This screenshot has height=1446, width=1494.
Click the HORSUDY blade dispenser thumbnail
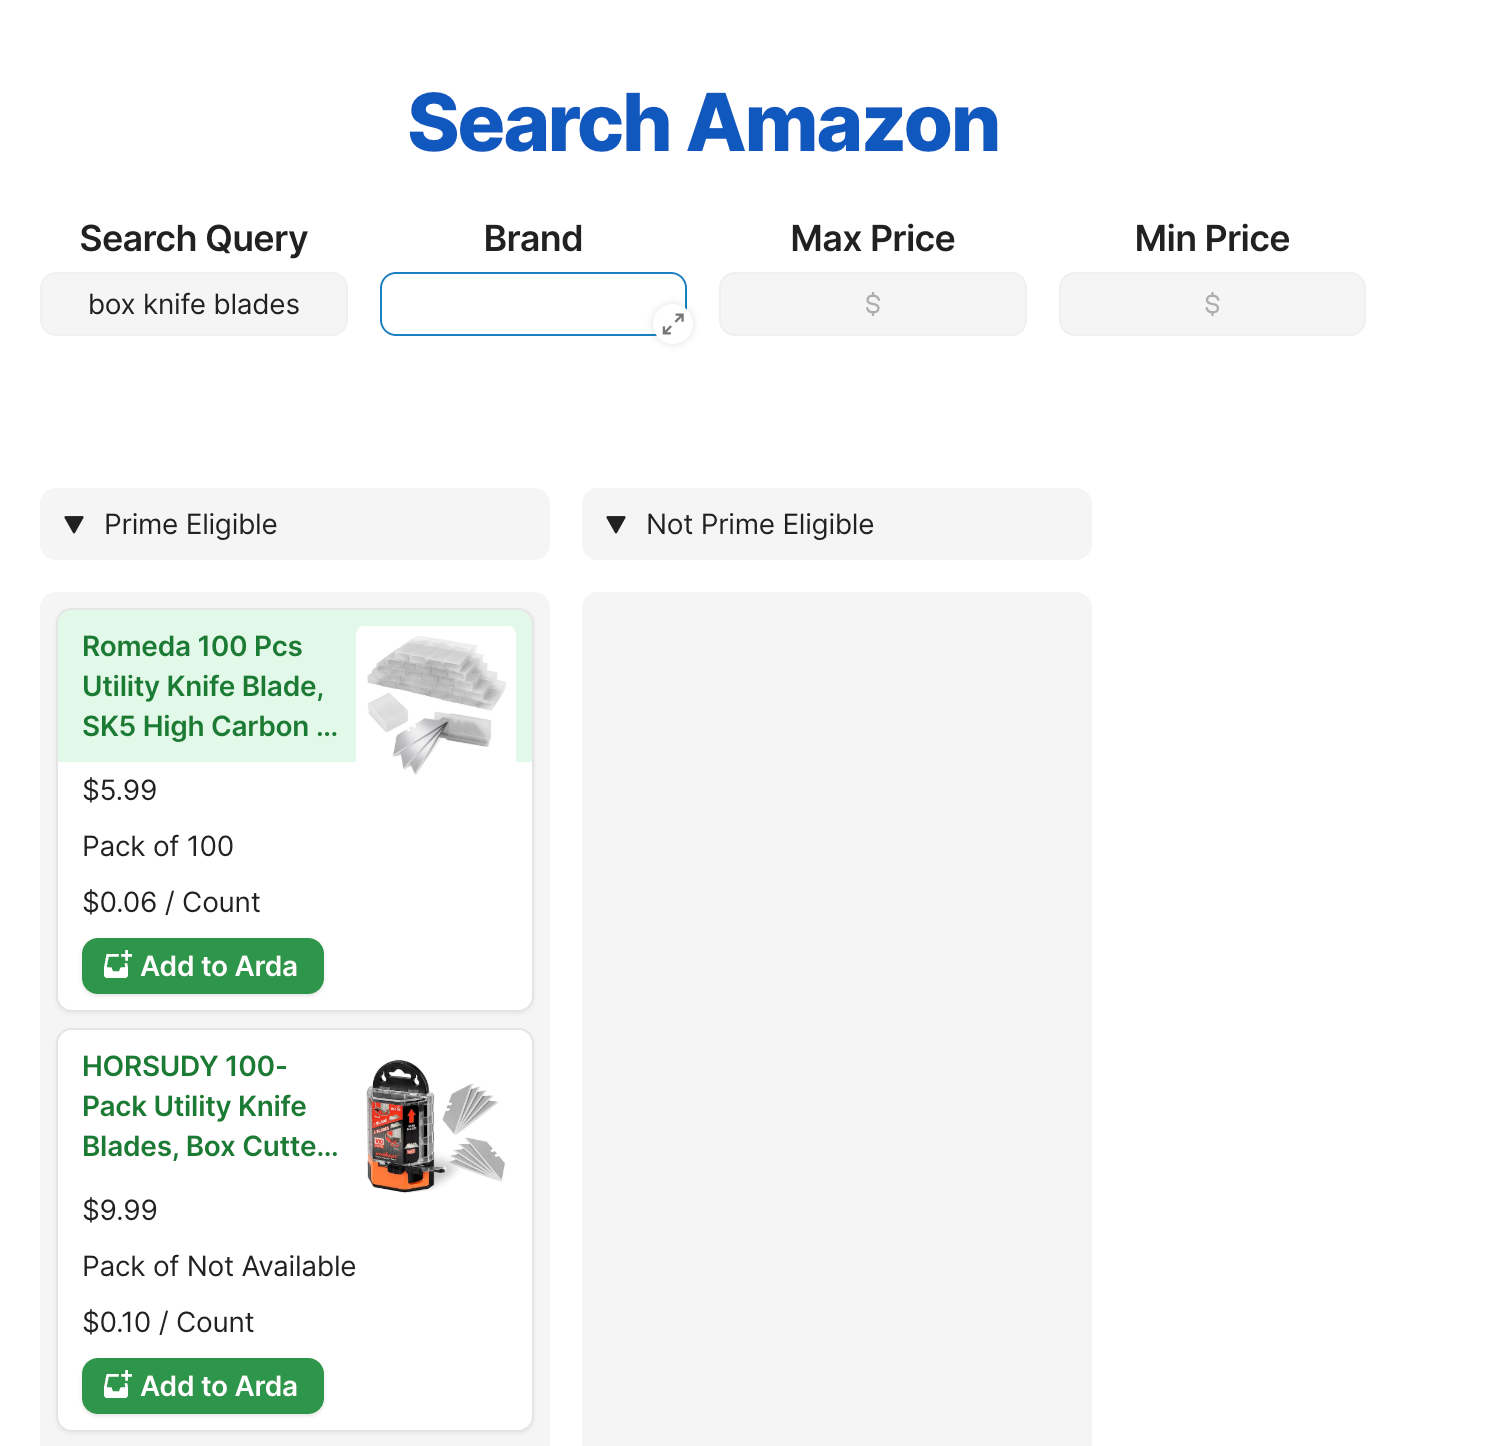(x=436, y=1126)
